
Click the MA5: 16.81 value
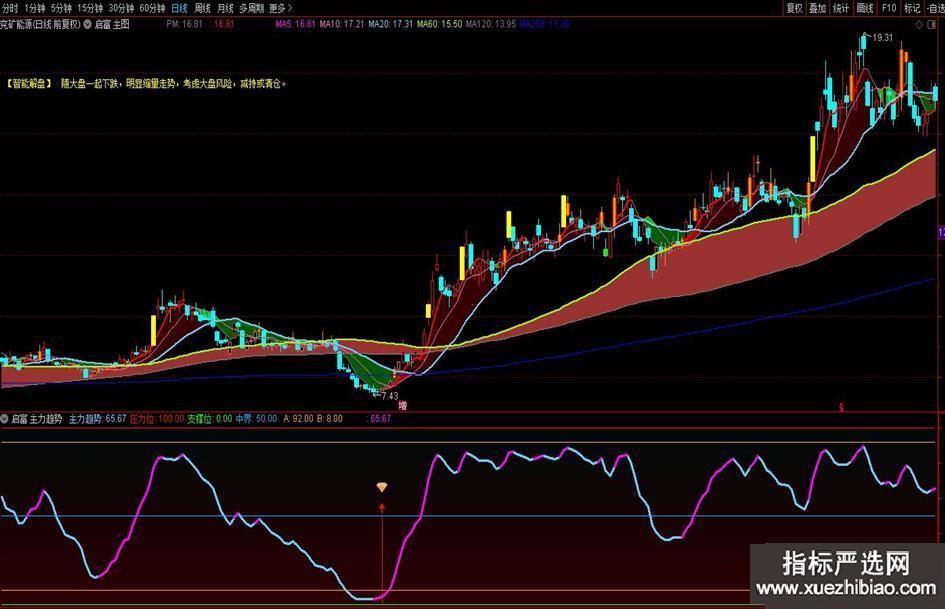click(295, 24)
